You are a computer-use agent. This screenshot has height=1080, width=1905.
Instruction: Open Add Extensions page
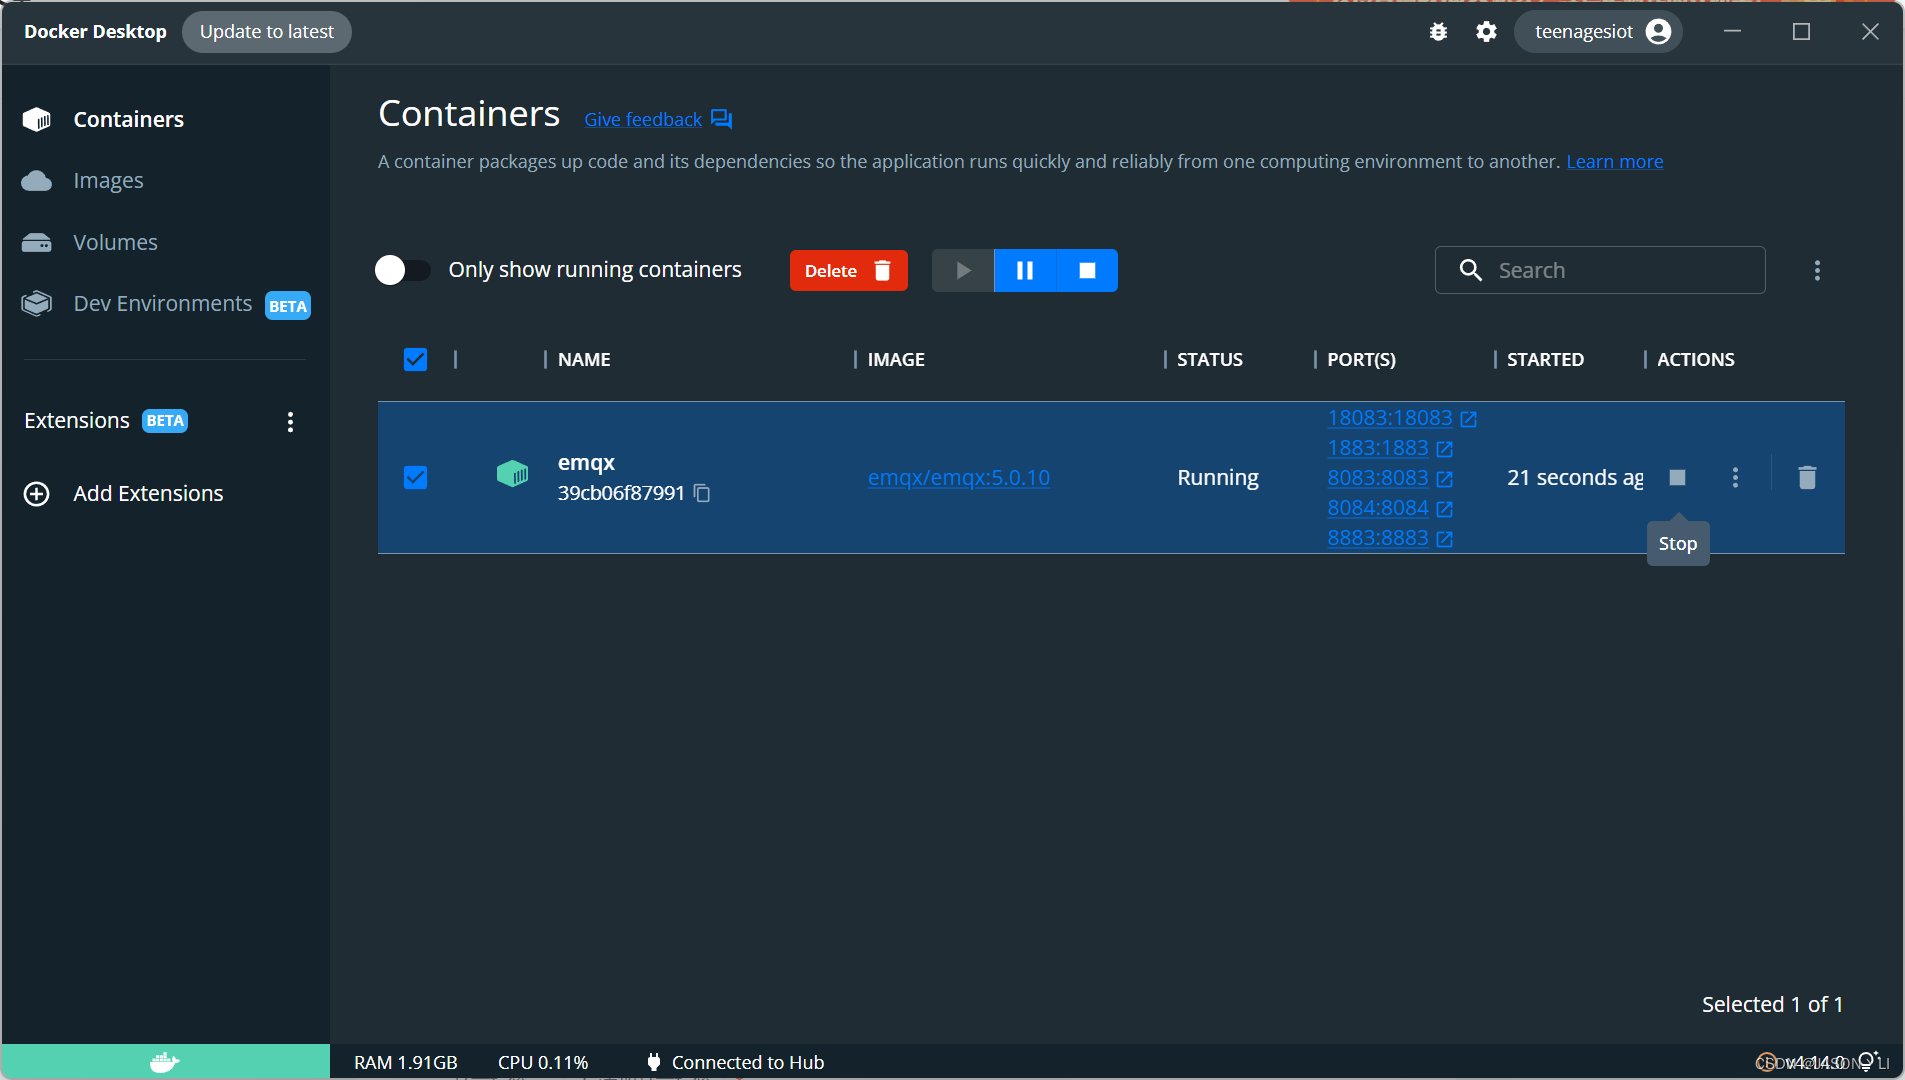147,493
